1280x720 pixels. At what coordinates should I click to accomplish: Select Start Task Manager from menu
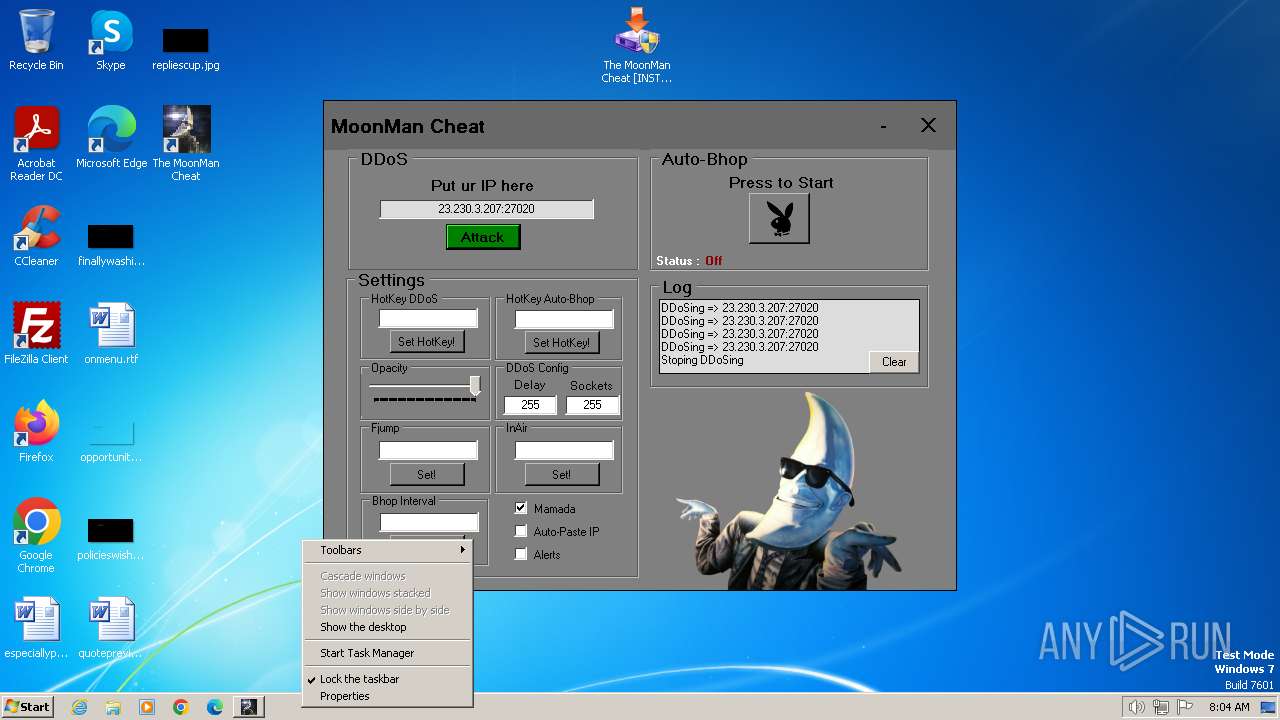[x=387, y=653]
